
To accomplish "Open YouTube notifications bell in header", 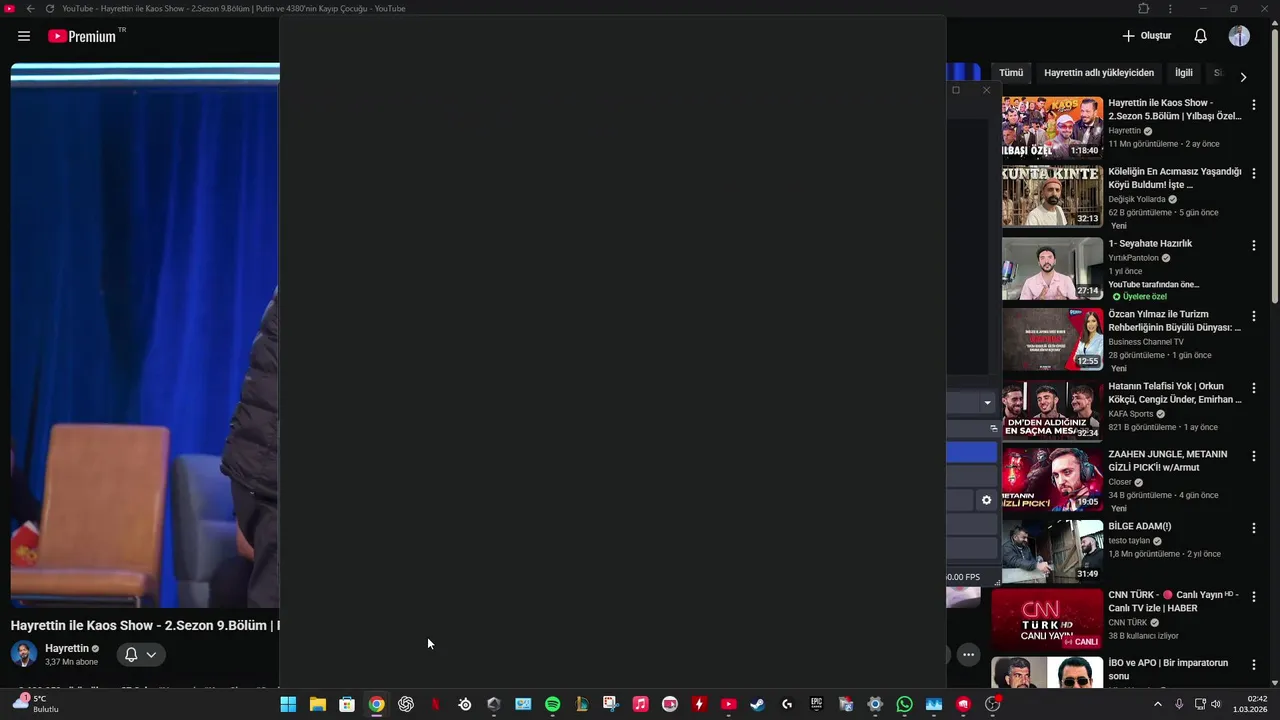I will click(1200, 36).
